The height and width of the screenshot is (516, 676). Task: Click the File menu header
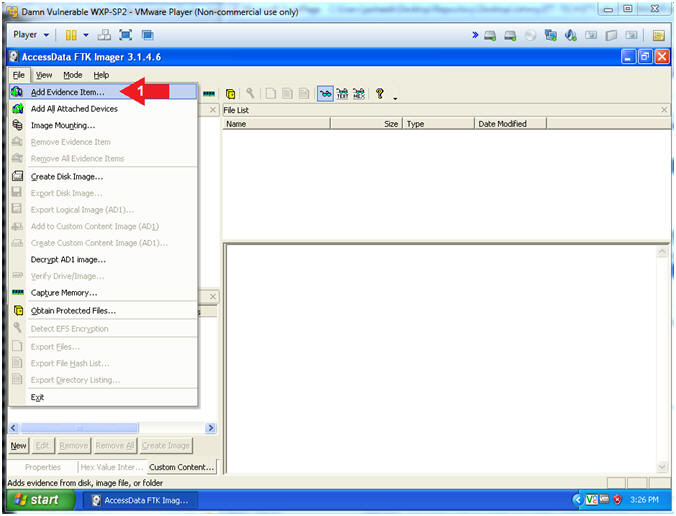[x=19, y=75]
